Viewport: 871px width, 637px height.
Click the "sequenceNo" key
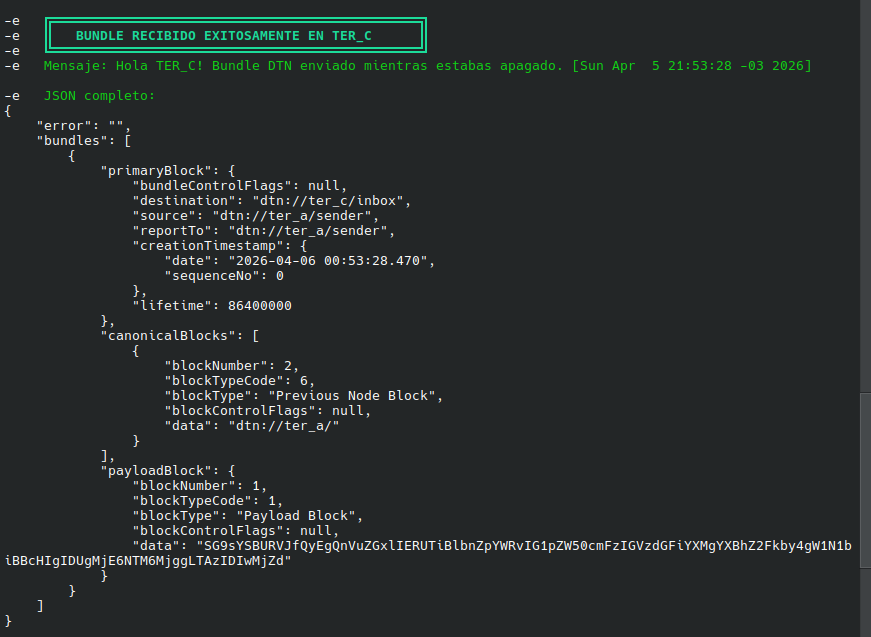212,276
